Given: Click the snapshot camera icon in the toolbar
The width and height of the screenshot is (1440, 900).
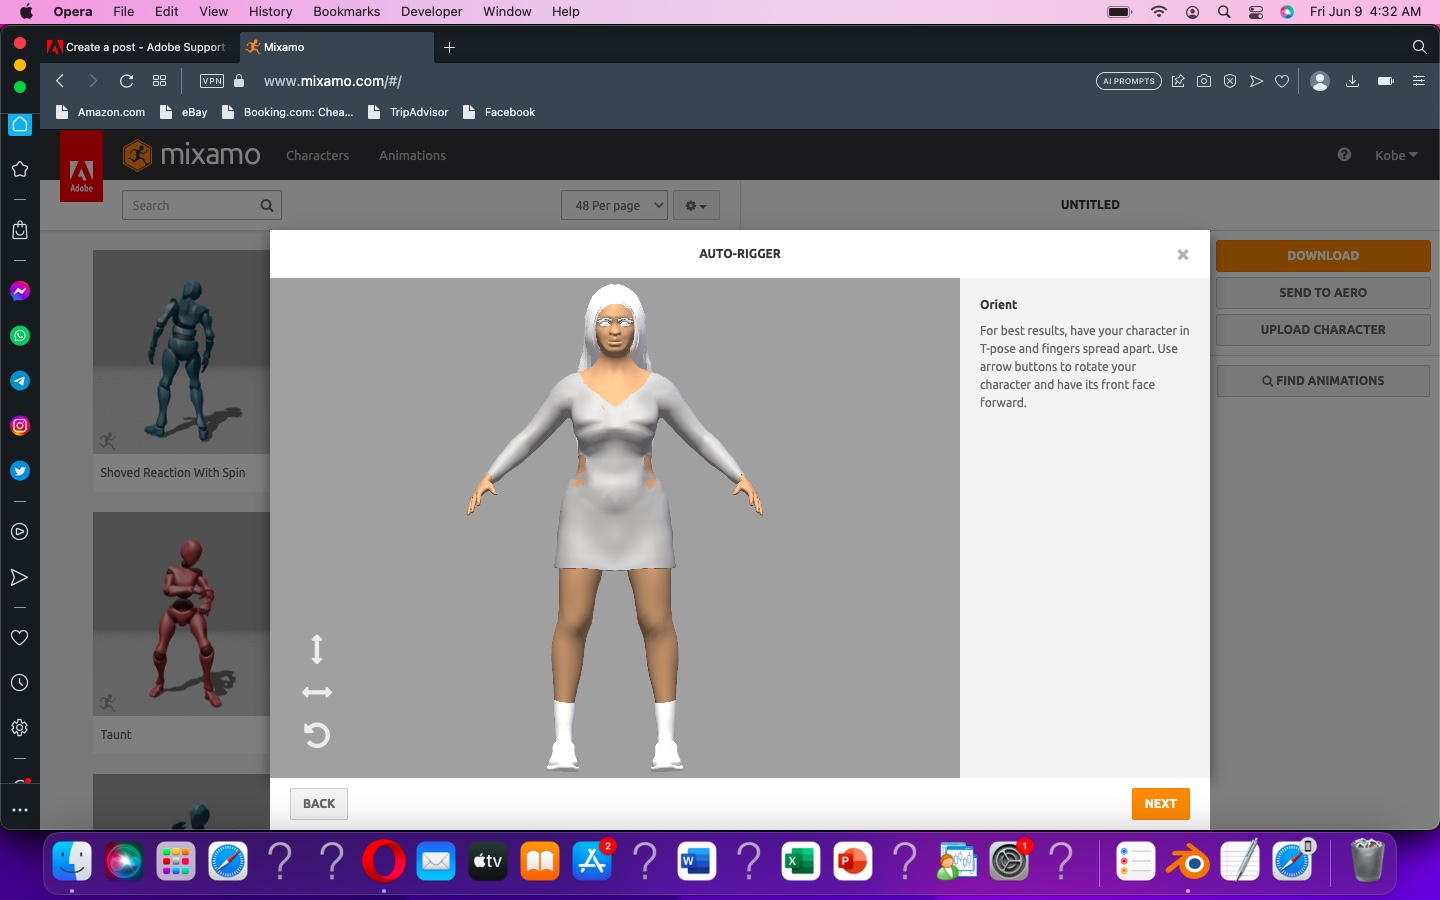Looking at the screenshot, I should (1204, 81).
